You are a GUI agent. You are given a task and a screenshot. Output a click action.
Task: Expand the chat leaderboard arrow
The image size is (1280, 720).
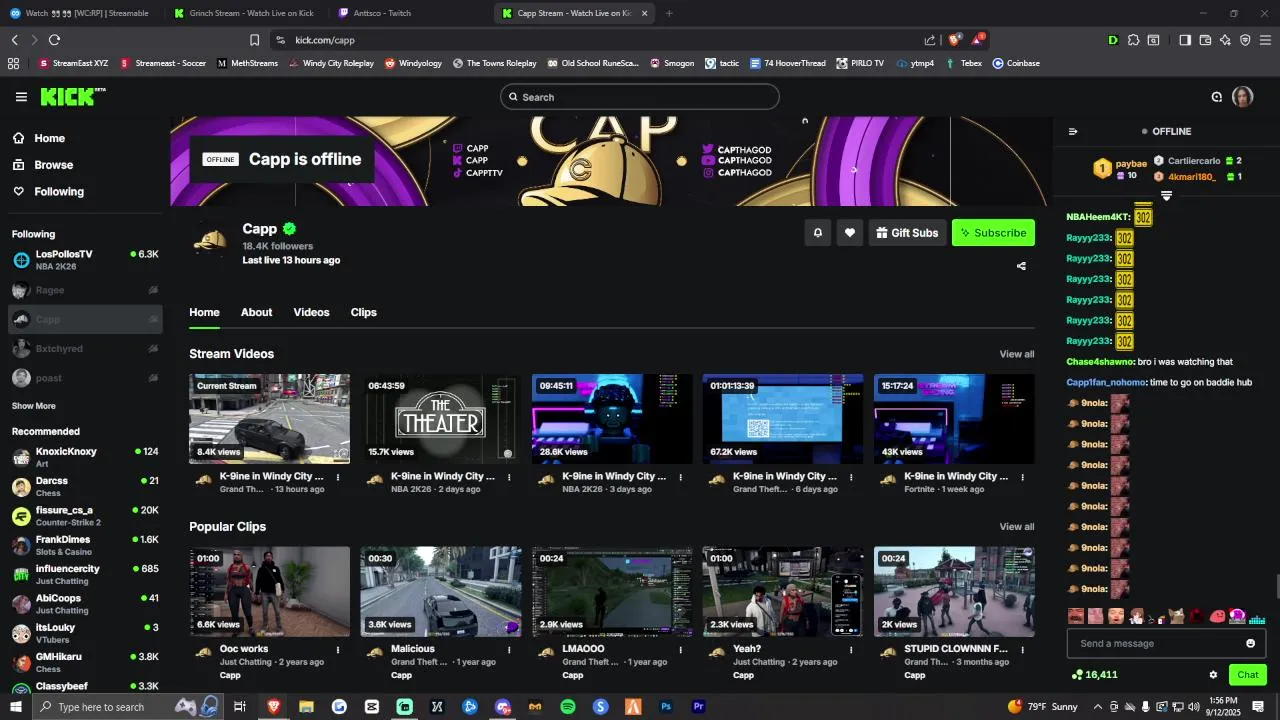(x=1166, y=195)
